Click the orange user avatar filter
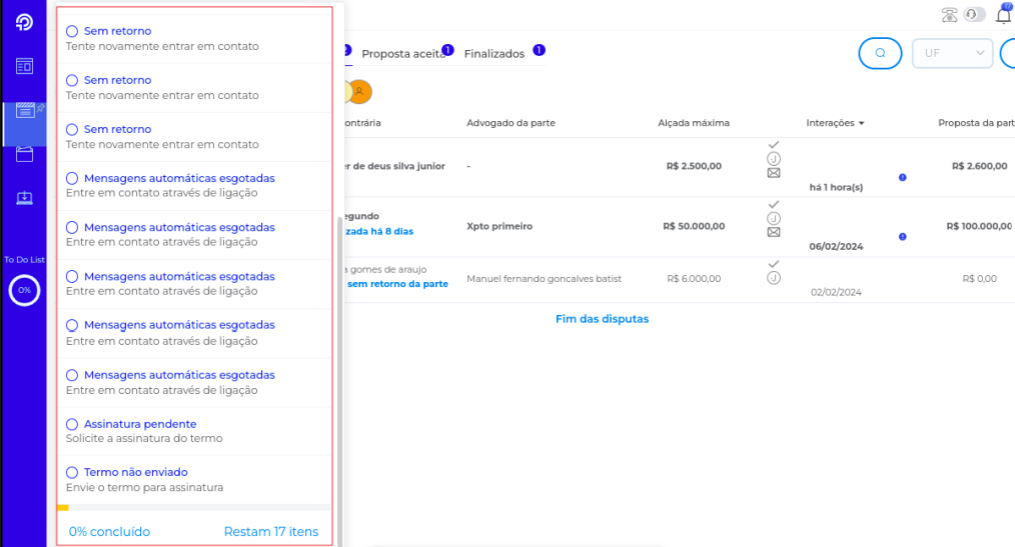 click(x=360, y=91)
